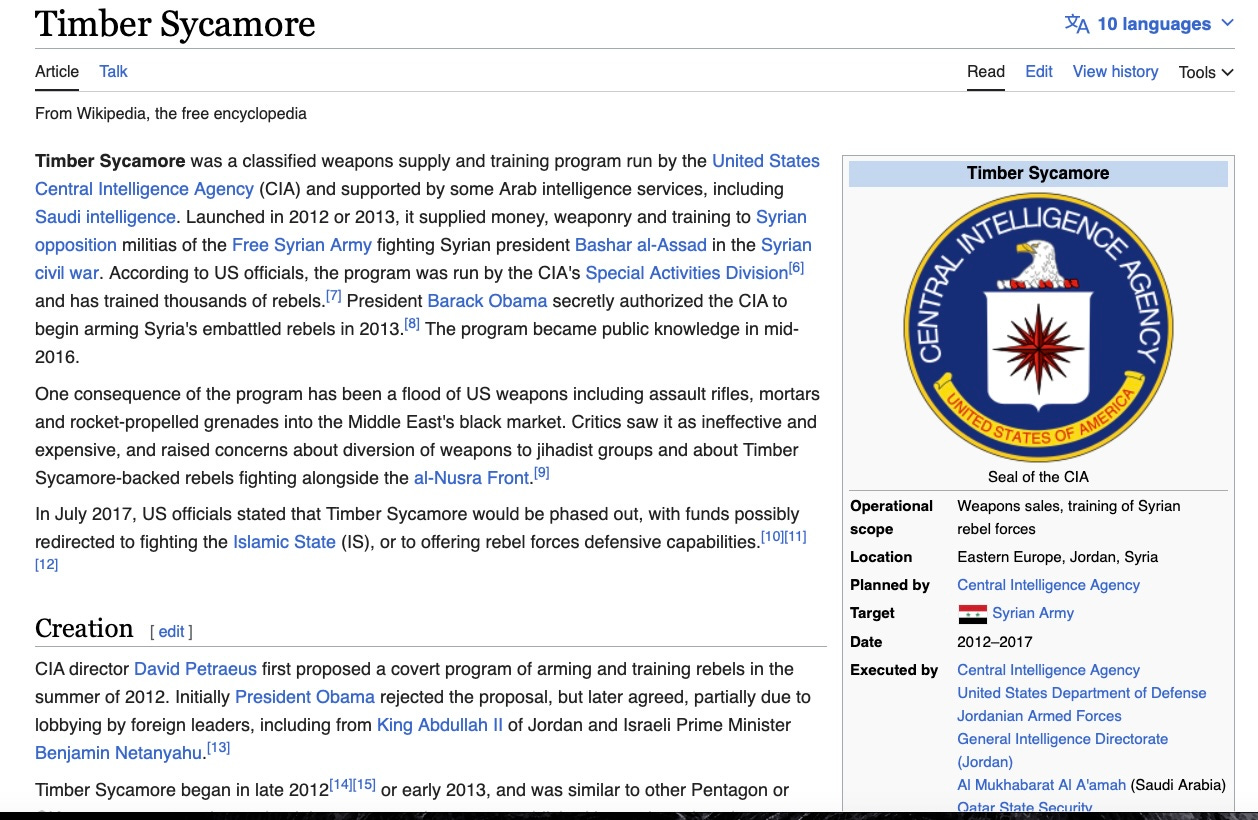Viewport: 1258px width, 820px height.
Task: Click the Timber Sycamore infobox title
Action: [1038, 173]
